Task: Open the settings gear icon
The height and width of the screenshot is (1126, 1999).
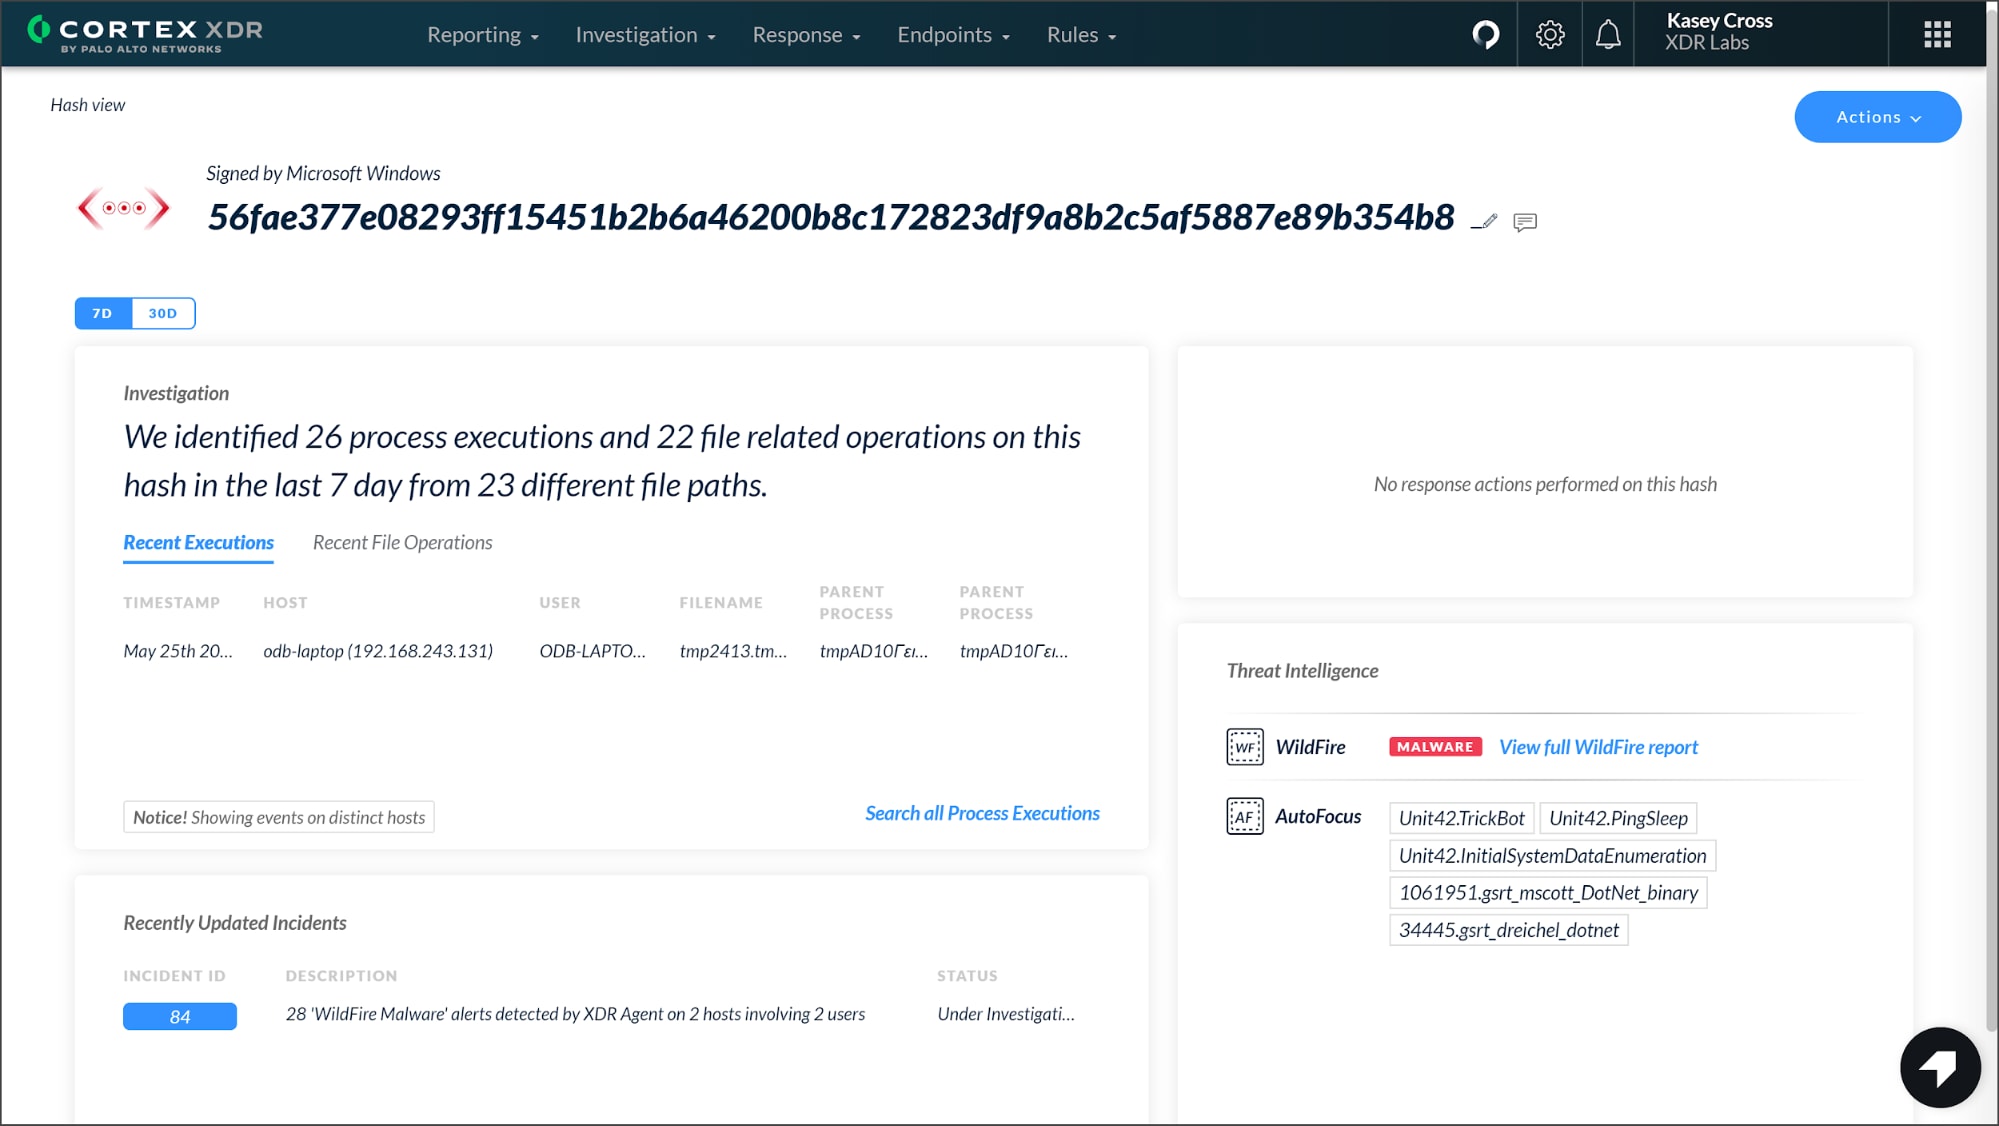Action: point(1550,35)
